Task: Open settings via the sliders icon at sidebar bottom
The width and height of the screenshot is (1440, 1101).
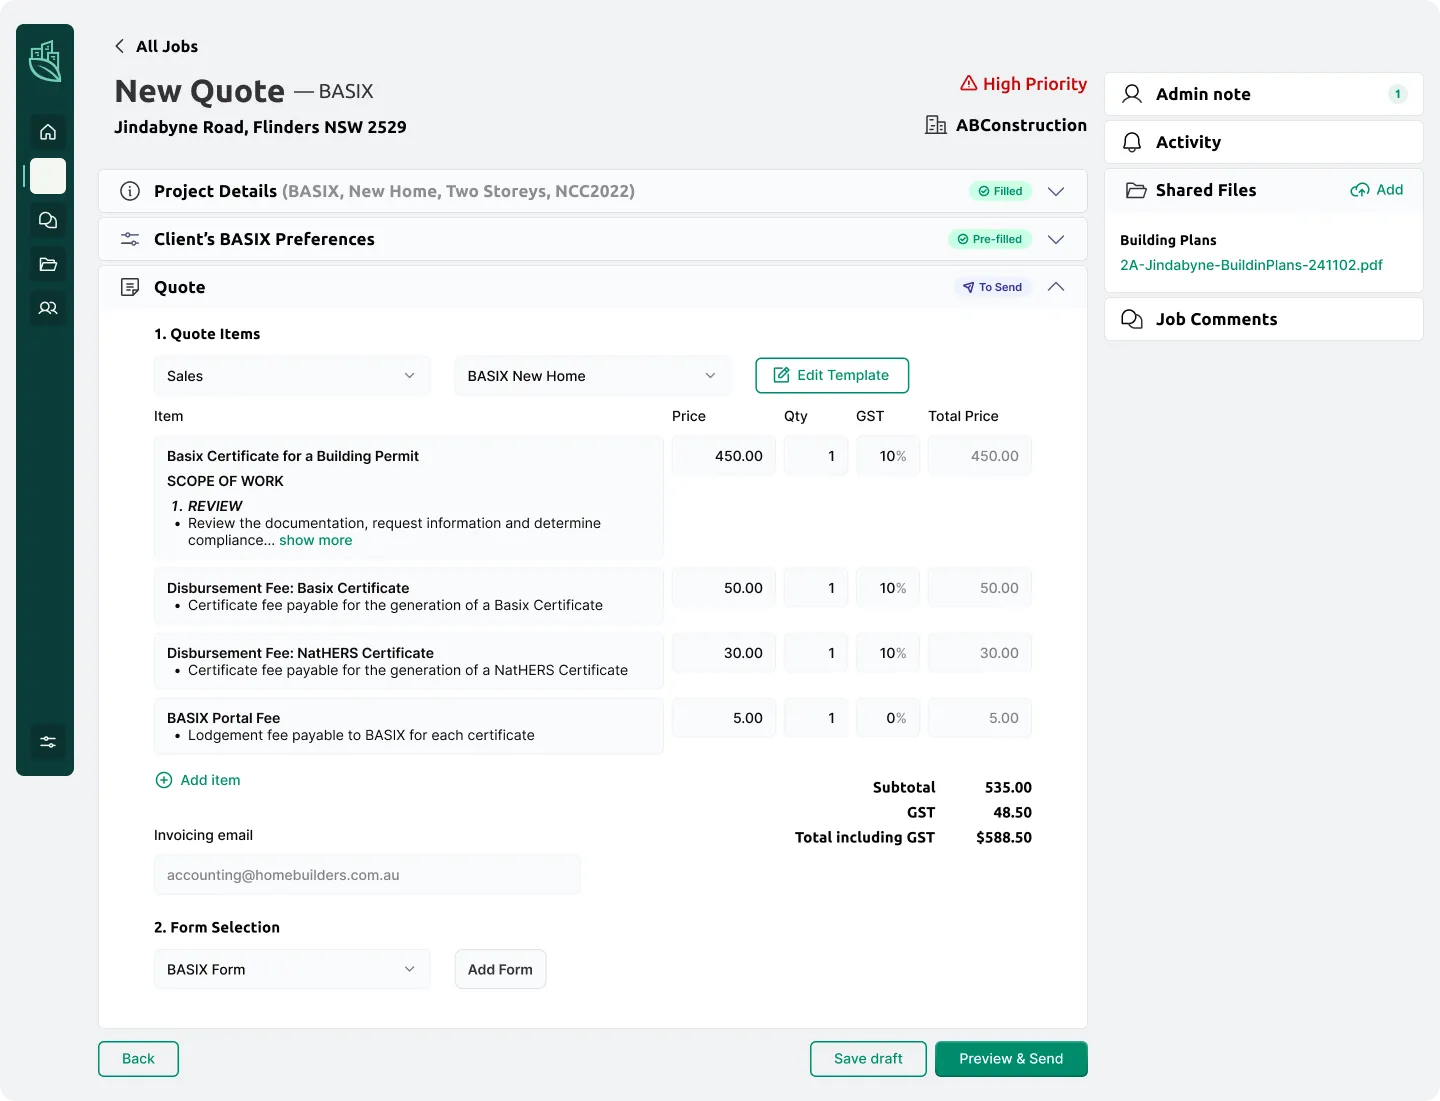Action: click(47, 742)
